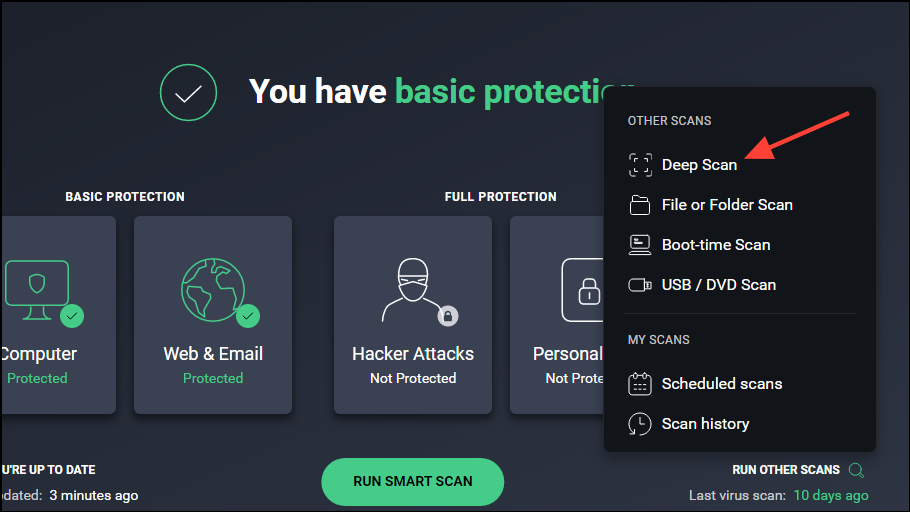Click the File or Folder Scan icon
Screen dimensions: 910x512
640,205
